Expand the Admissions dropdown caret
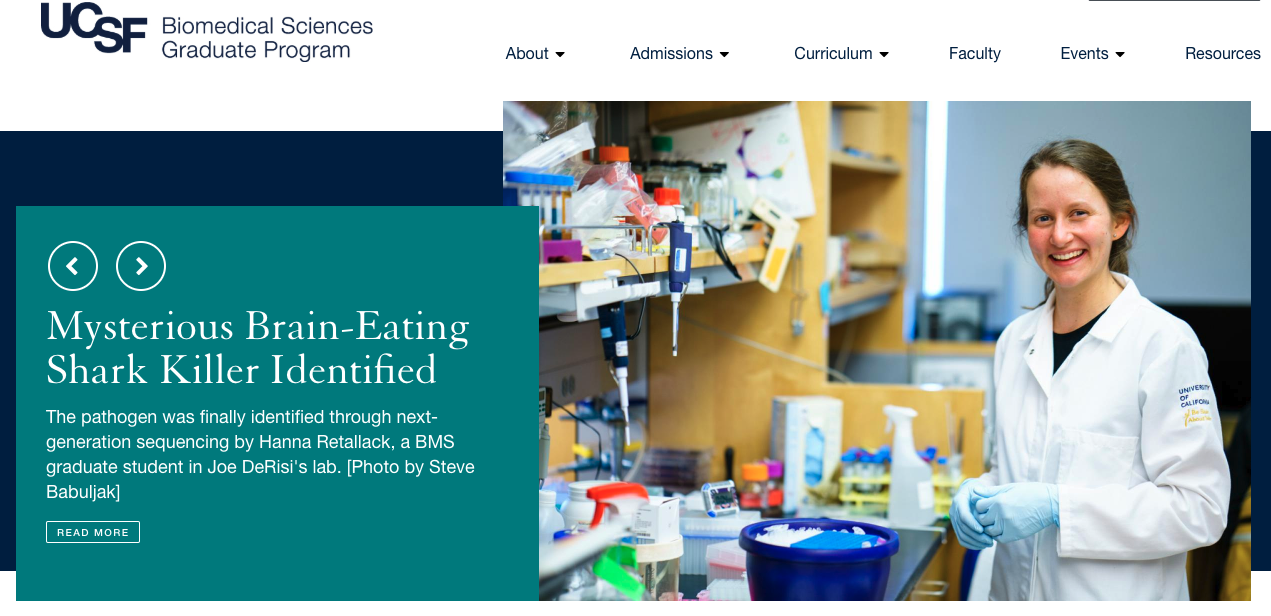 [x=725, y=54]
